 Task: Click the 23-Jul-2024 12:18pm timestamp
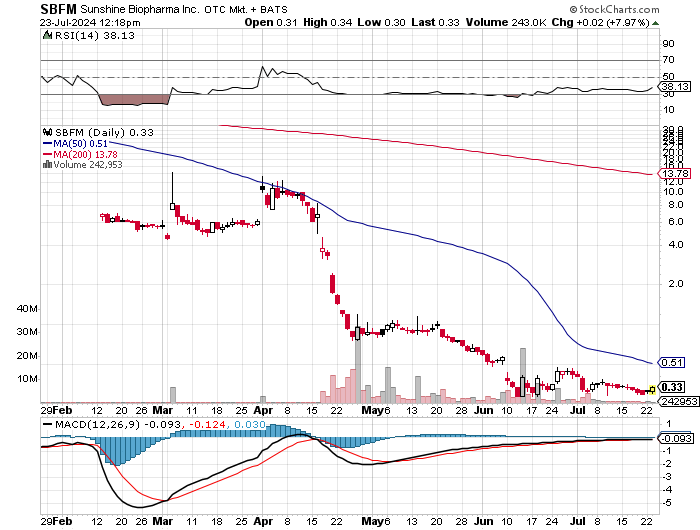point(90,23)
